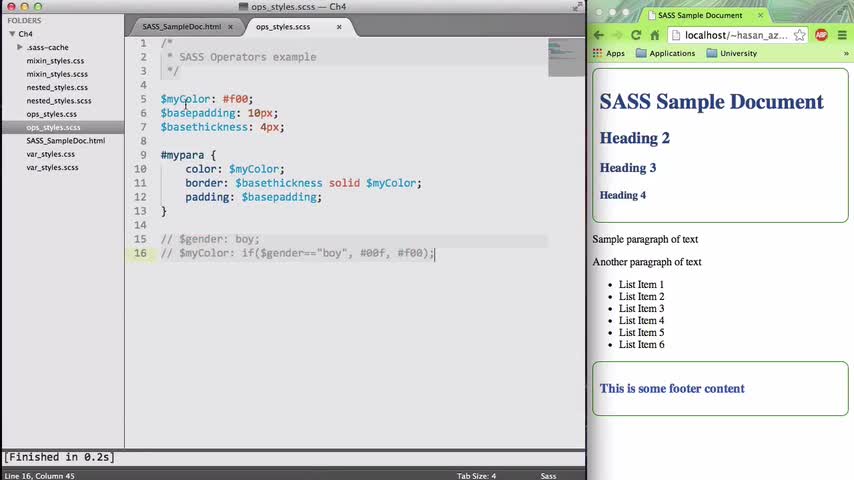Click Chrome back arrow button
The height and width of the screenshot is (480, 854).
point(599,35)
